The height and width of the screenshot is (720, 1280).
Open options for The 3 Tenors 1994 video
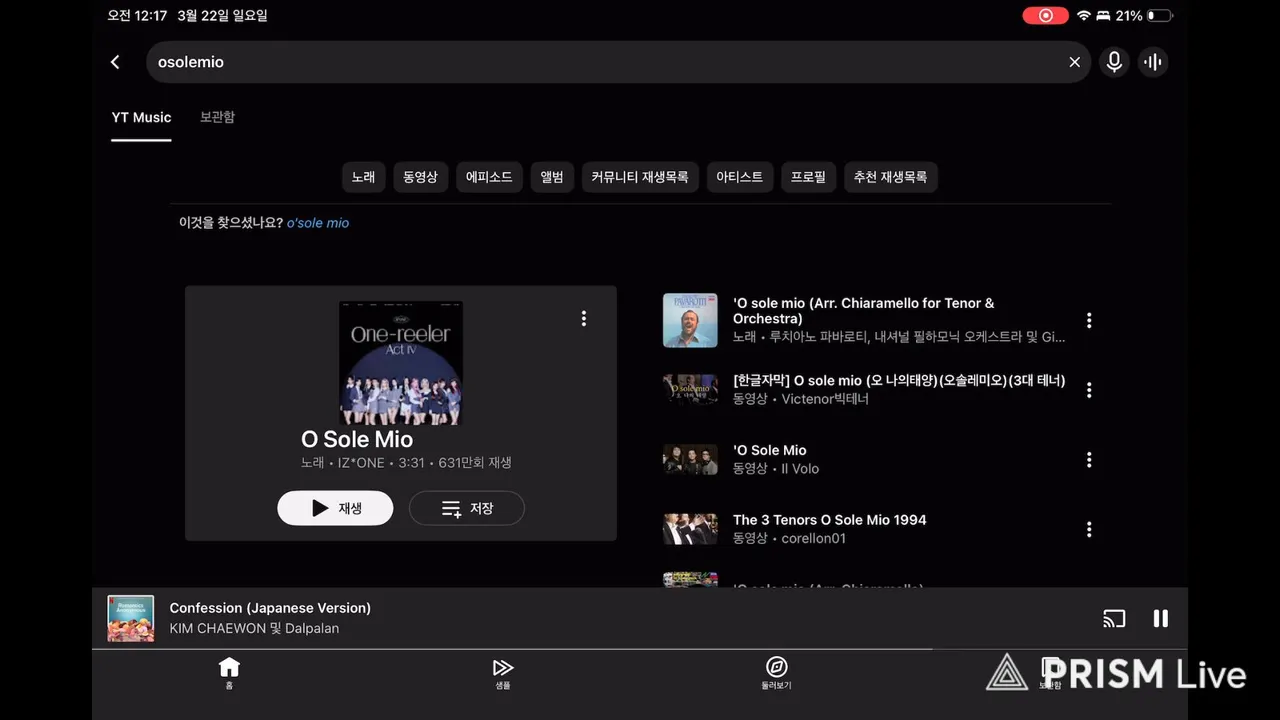[1089, 529]
